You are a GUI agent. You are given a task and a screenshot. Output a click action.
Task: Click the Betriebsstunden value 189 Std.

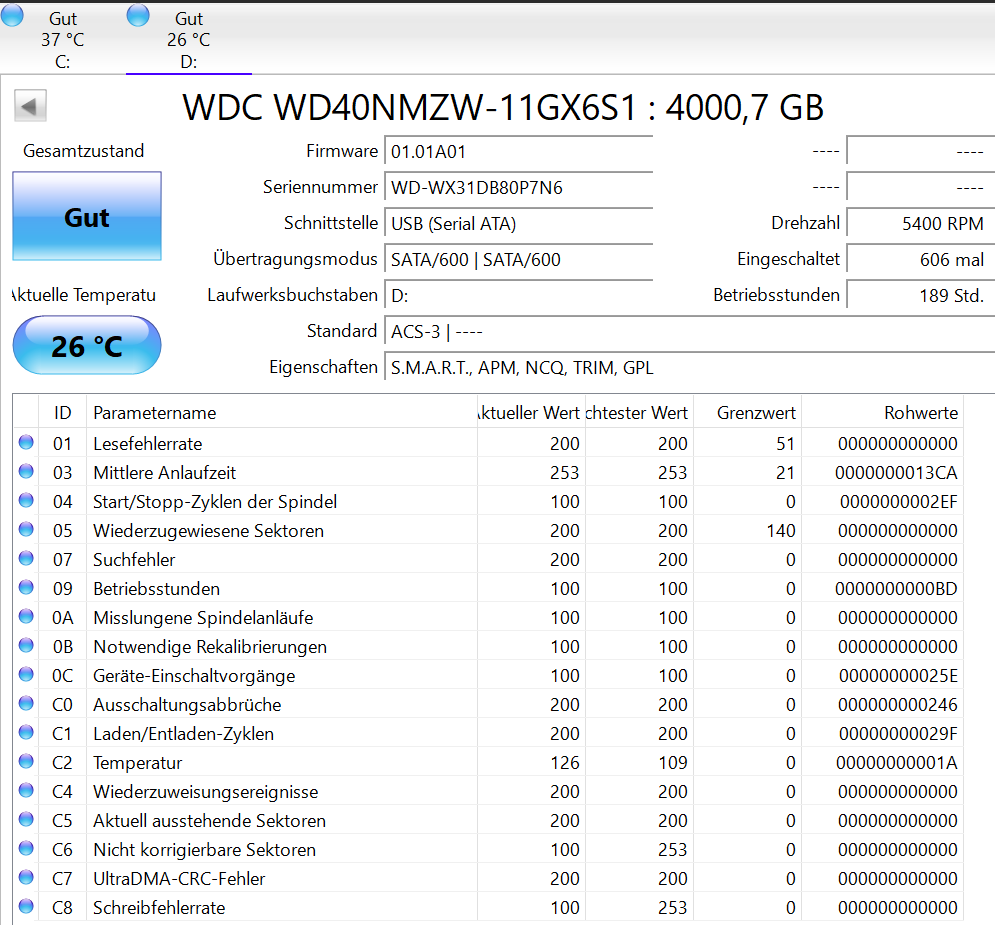[x=921, y=296]
